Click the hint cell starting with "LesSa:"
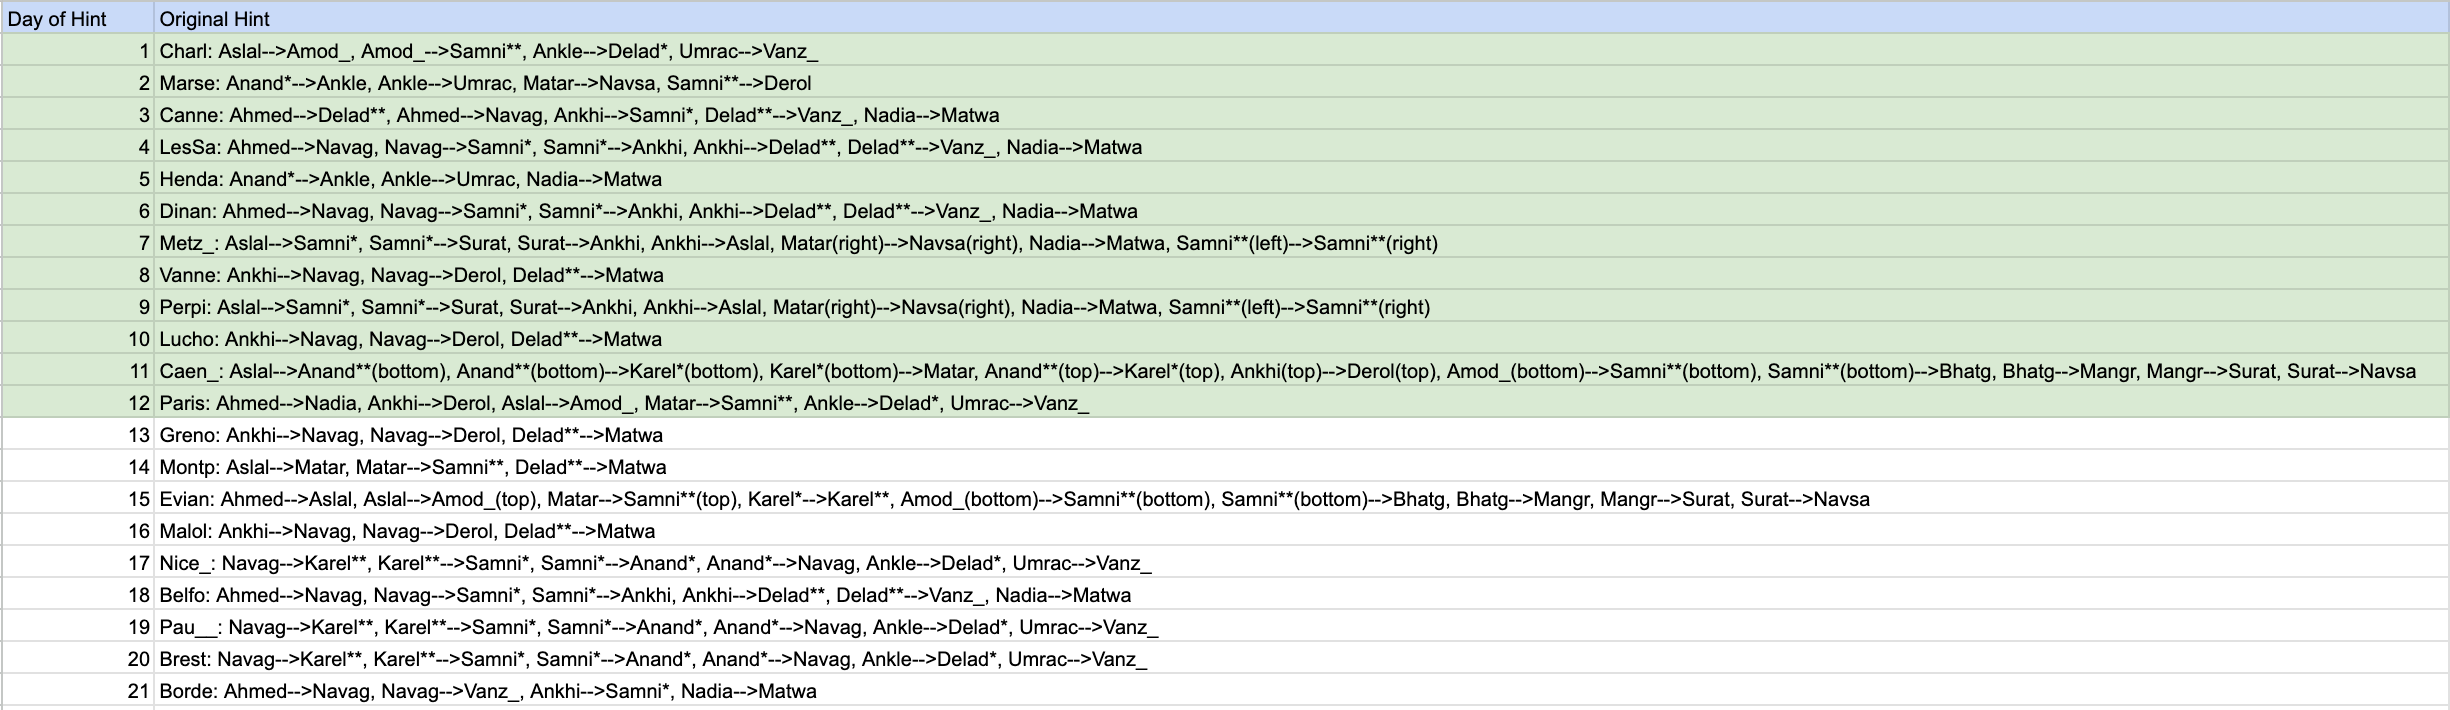The width and height of the screenshot is (2450, 710). click(x=1302, y=146)
